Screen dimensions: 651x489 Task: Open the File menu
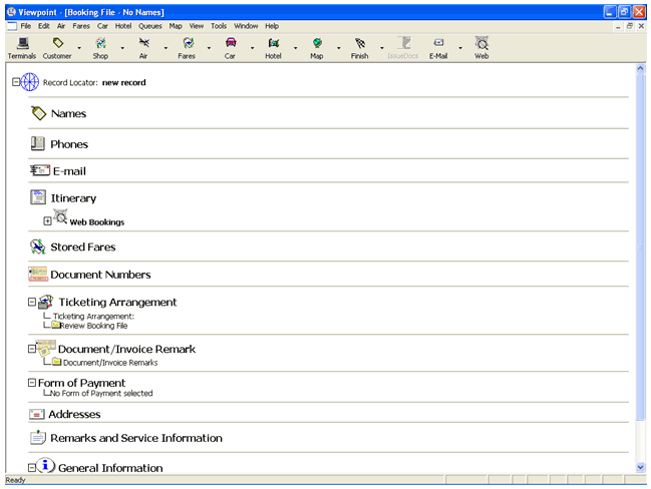(26, 26)
